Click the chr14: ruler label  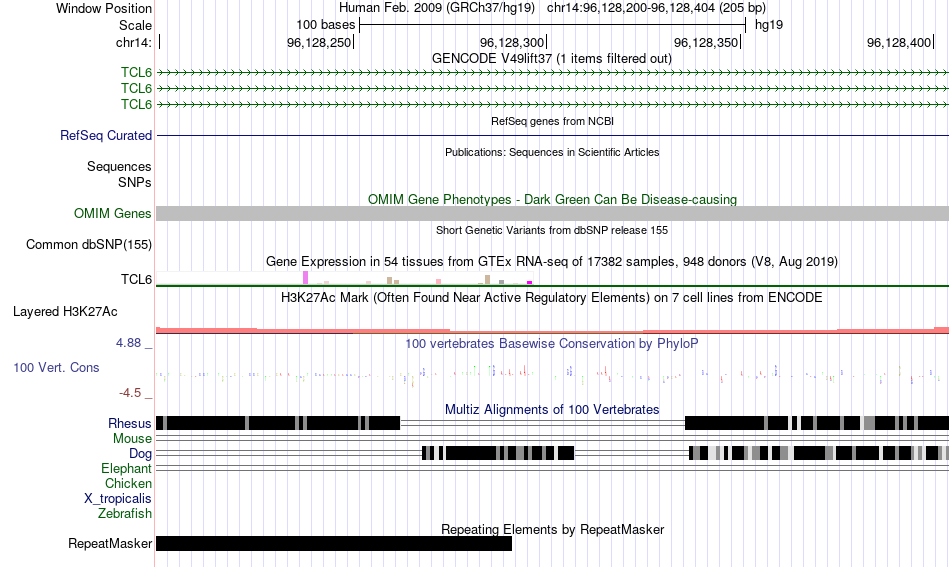pyautogui.click(x=133, y=42)
